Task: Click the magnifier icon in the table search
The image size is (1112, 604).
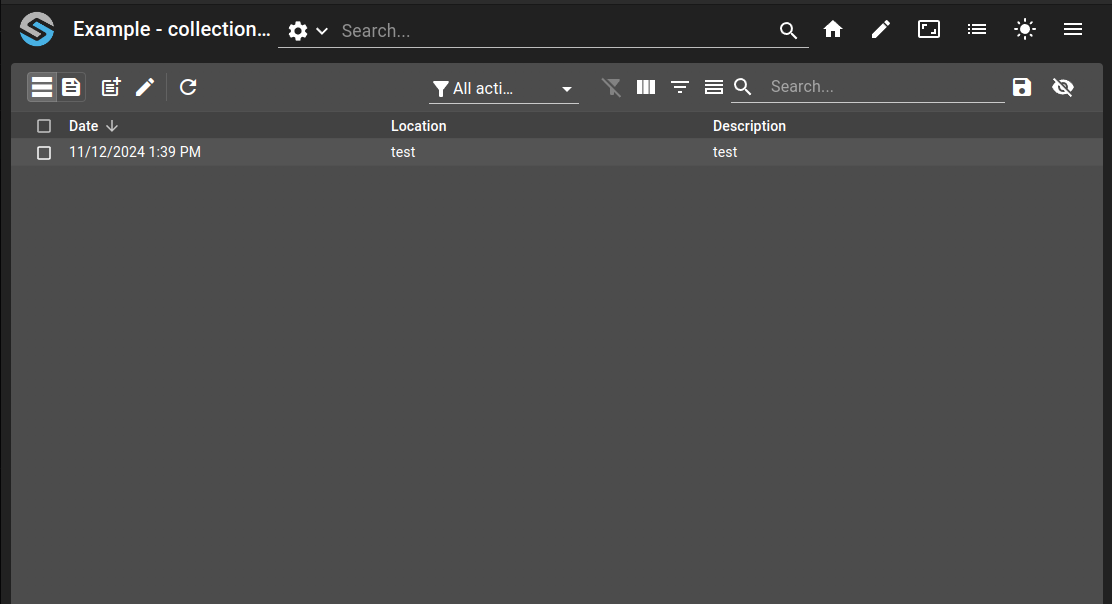Action: tap(743, 86)
